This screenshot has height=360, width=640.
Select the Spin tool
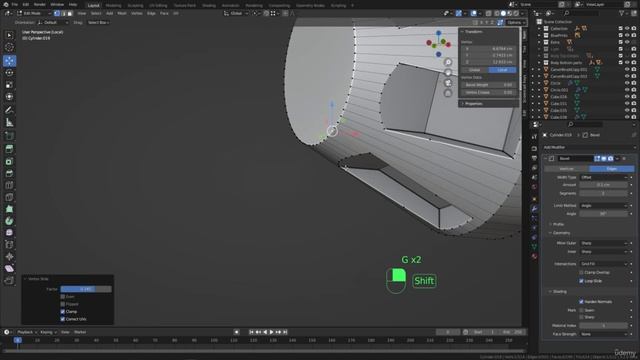tap(9, 221)
